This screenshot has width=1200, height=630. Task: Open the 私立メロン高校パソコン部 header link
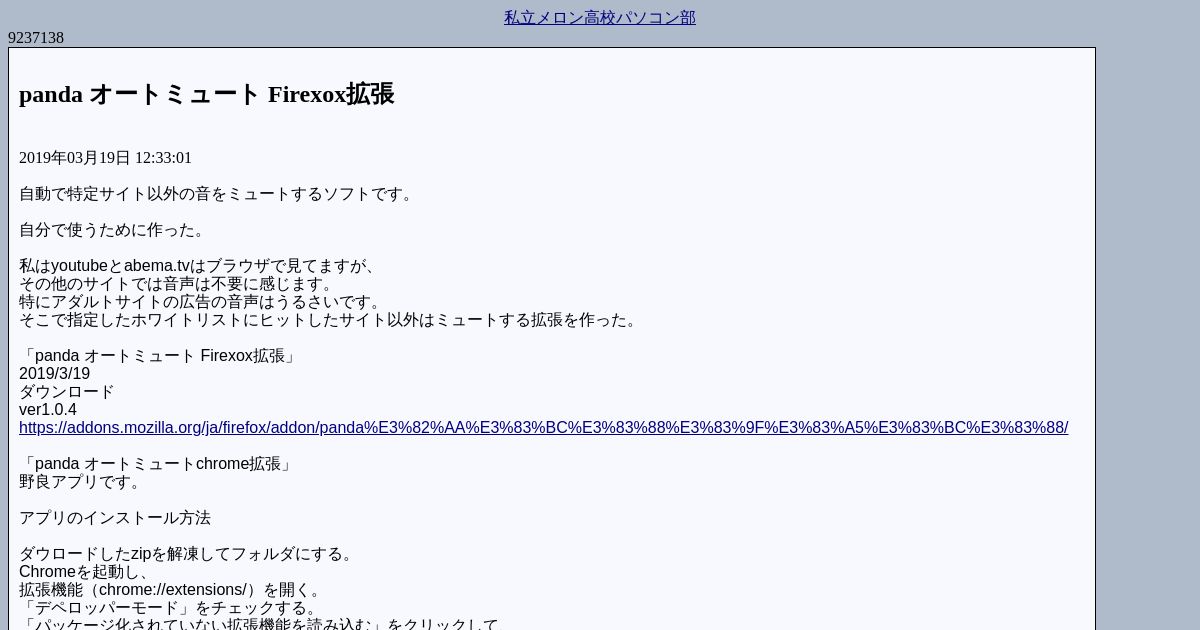[600, 18]
